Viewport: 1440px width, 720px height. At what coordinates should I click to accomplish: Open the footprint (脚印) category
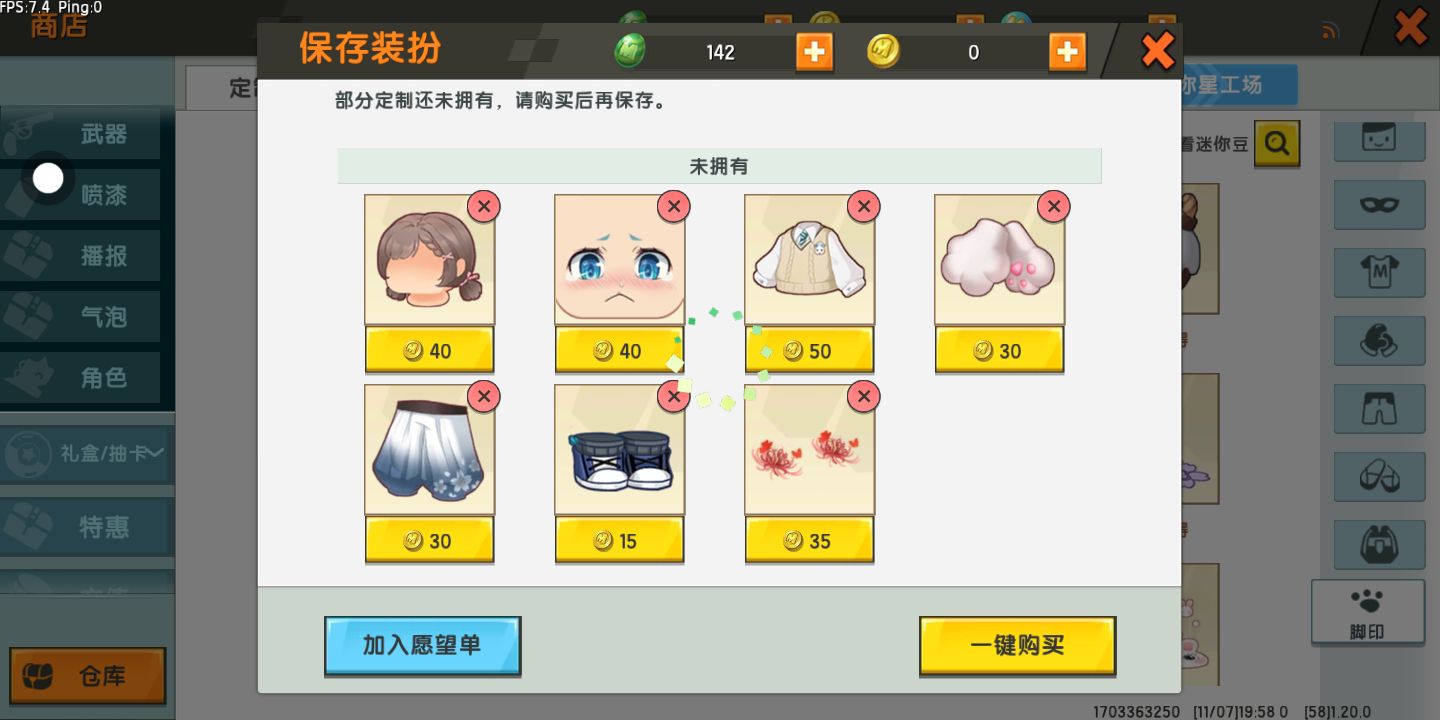[x=1367, y=612]
